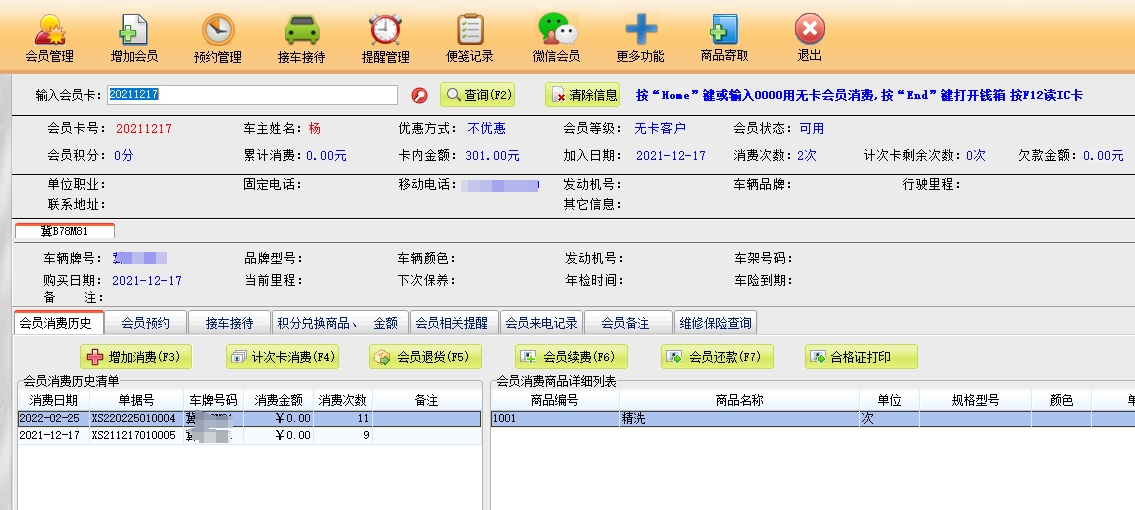Open 便签记录 notes icon
This screenshot has height=510, width=1135.
(470, 32)
